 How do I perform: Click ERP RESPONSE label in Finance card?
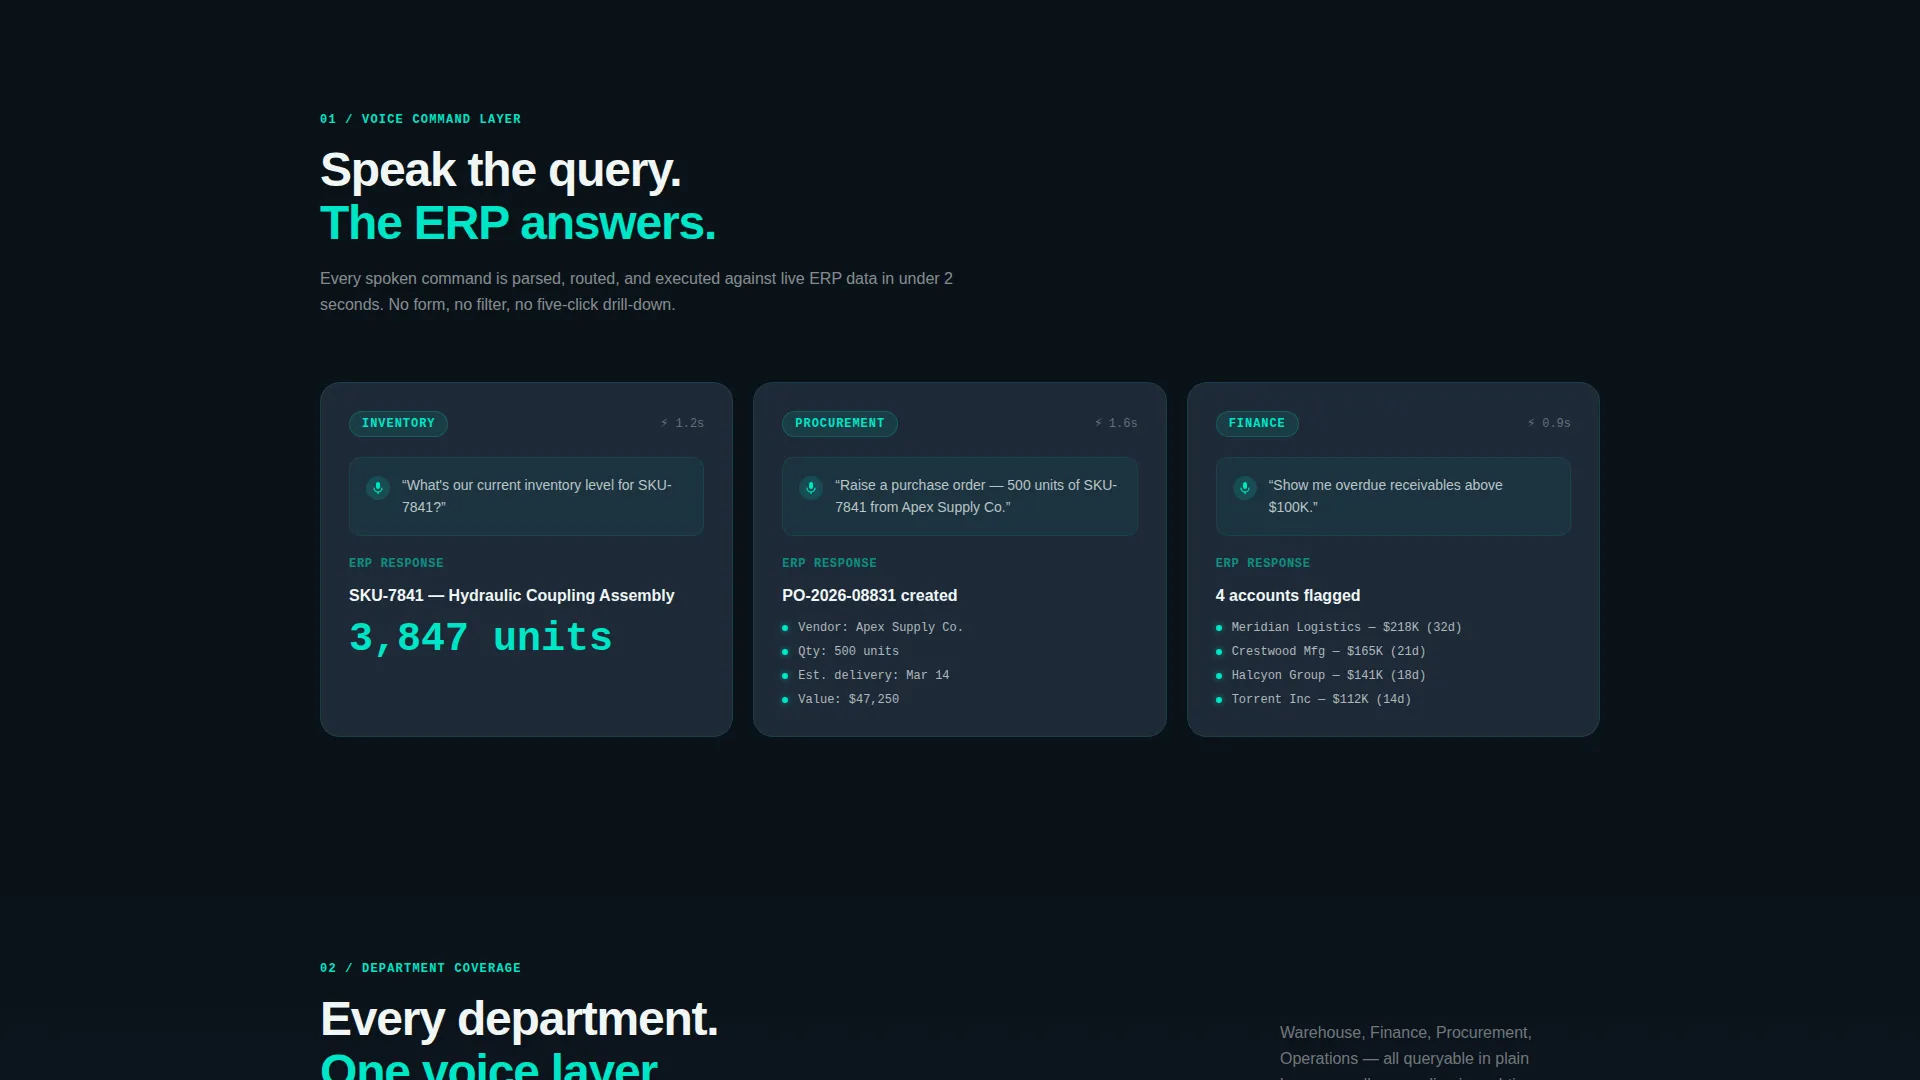tap(1263, 564)
